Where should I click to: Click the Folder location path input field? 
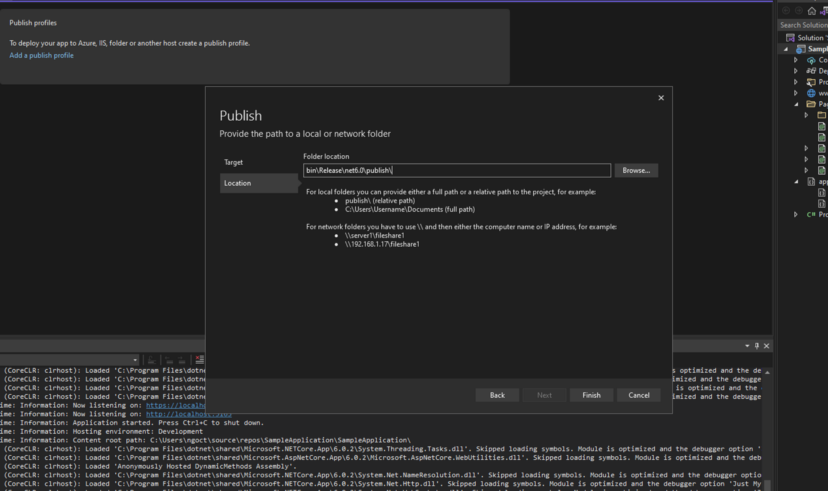456,171
